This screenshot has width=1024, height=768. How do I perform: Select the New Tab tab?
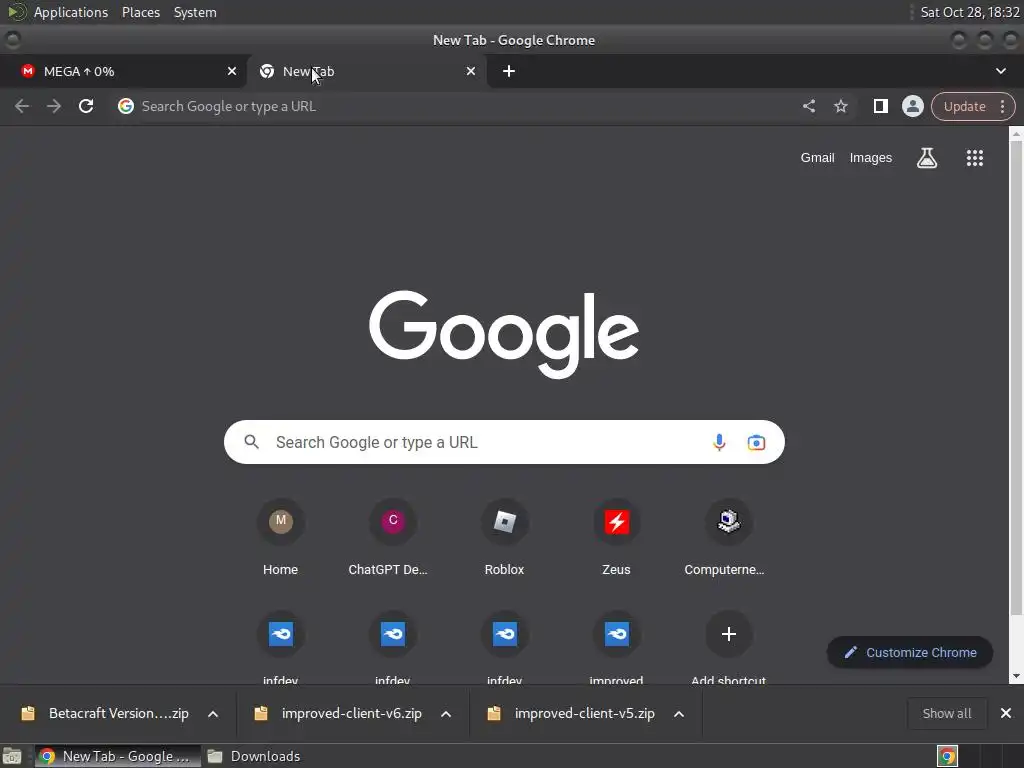pos(366,71)
